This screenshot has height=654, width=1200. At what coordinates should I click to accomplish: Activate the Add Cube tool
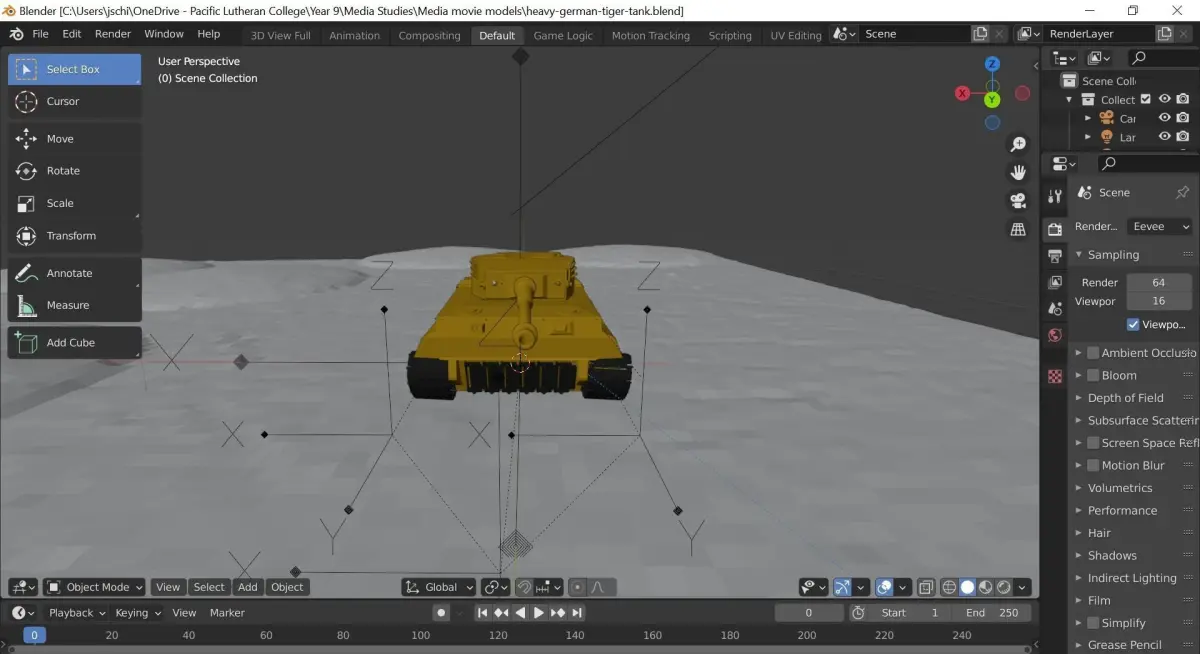pos(75,342)
